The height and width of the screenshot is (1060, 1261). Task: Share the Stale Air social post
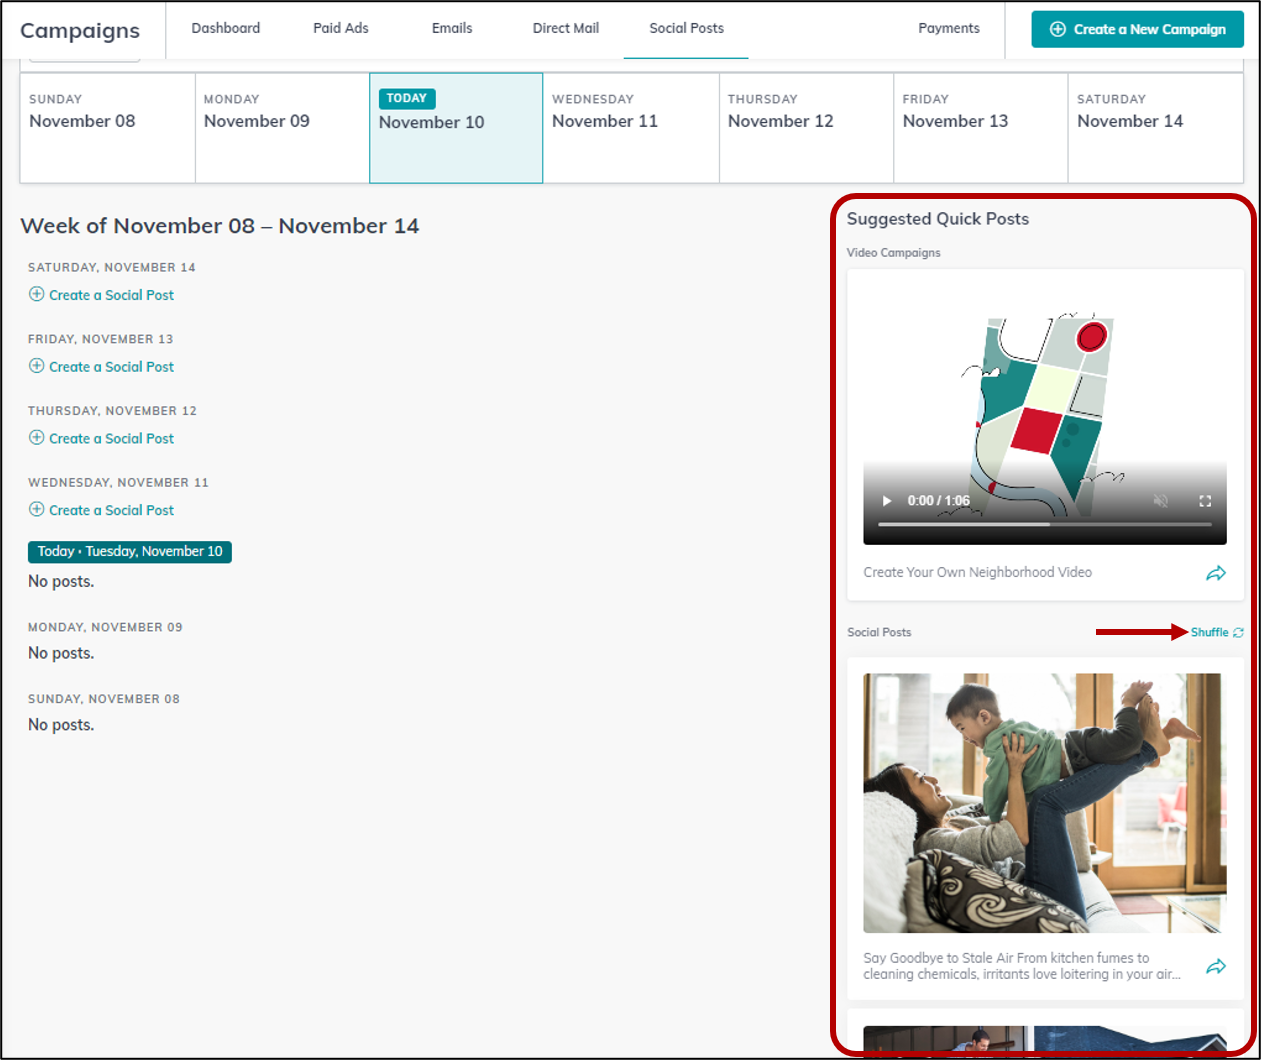click(1217, 966)
